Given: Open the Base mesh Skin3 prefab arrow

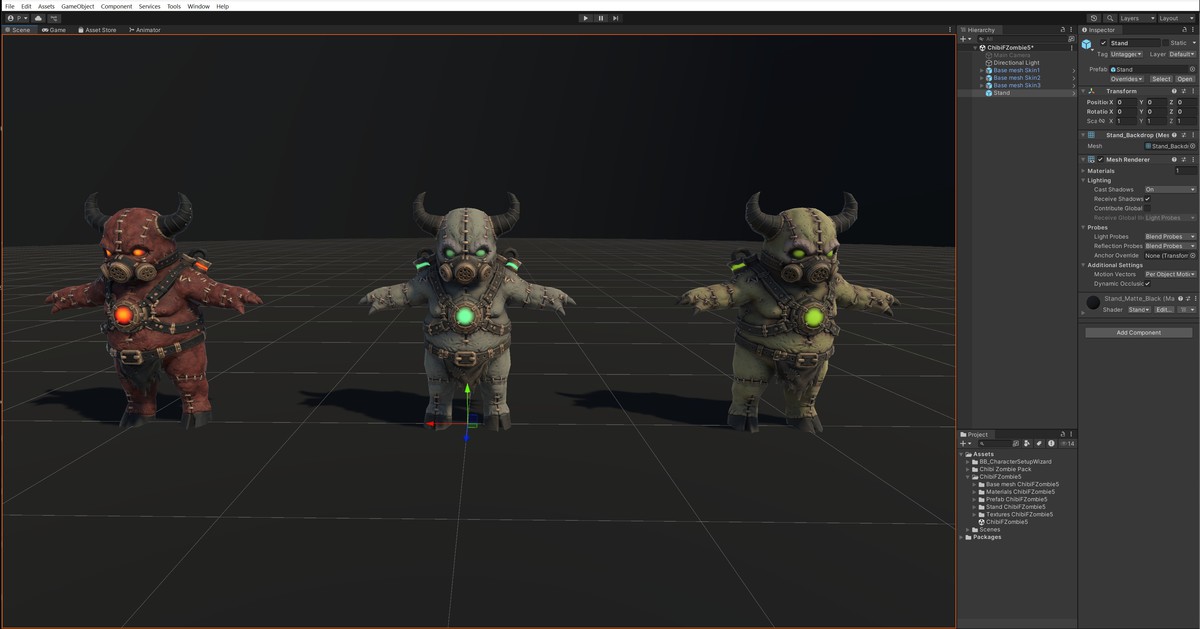Looking at the screenshot, I should pos(1074,85).
